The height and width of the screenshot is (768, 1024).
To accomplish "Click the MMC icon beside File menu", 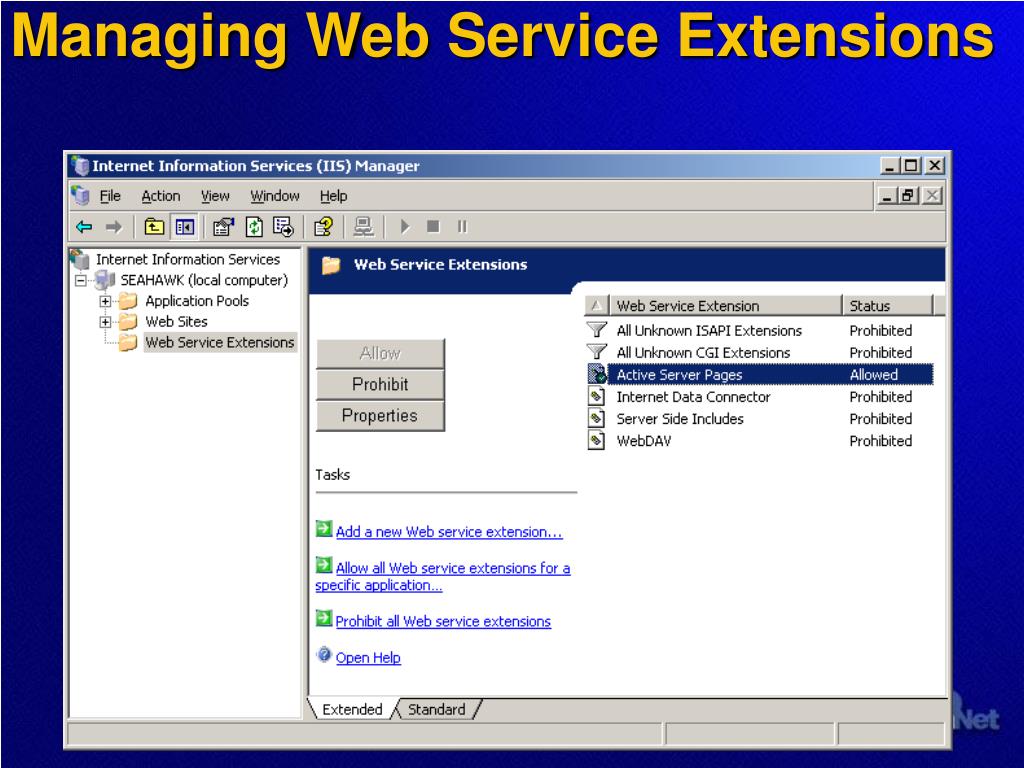I will (x=80, y=195).
